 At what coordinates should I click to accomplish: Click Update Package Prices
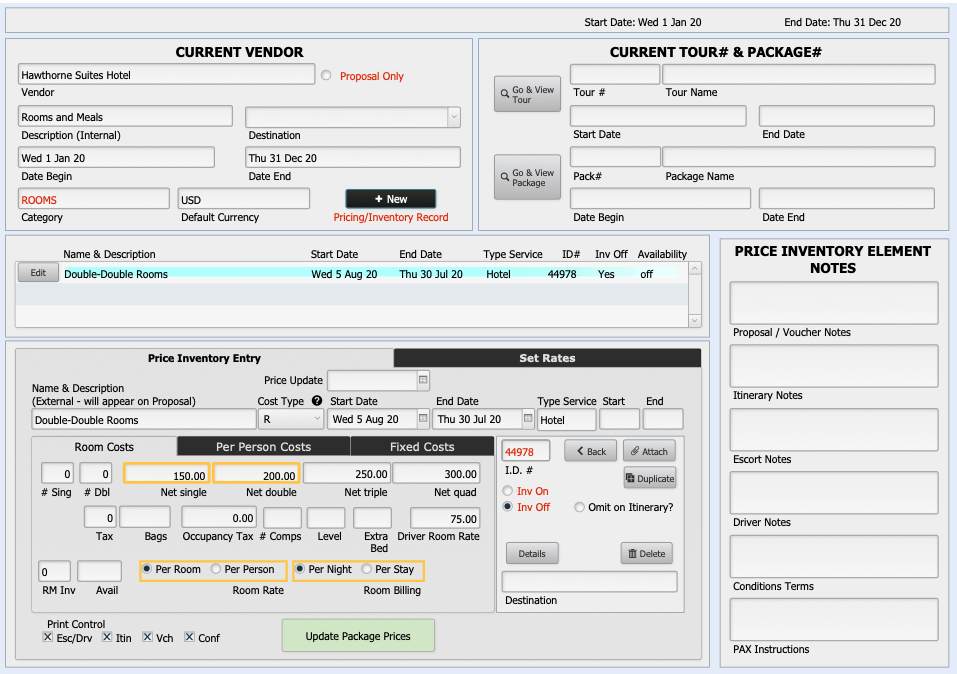click(358, 636)
